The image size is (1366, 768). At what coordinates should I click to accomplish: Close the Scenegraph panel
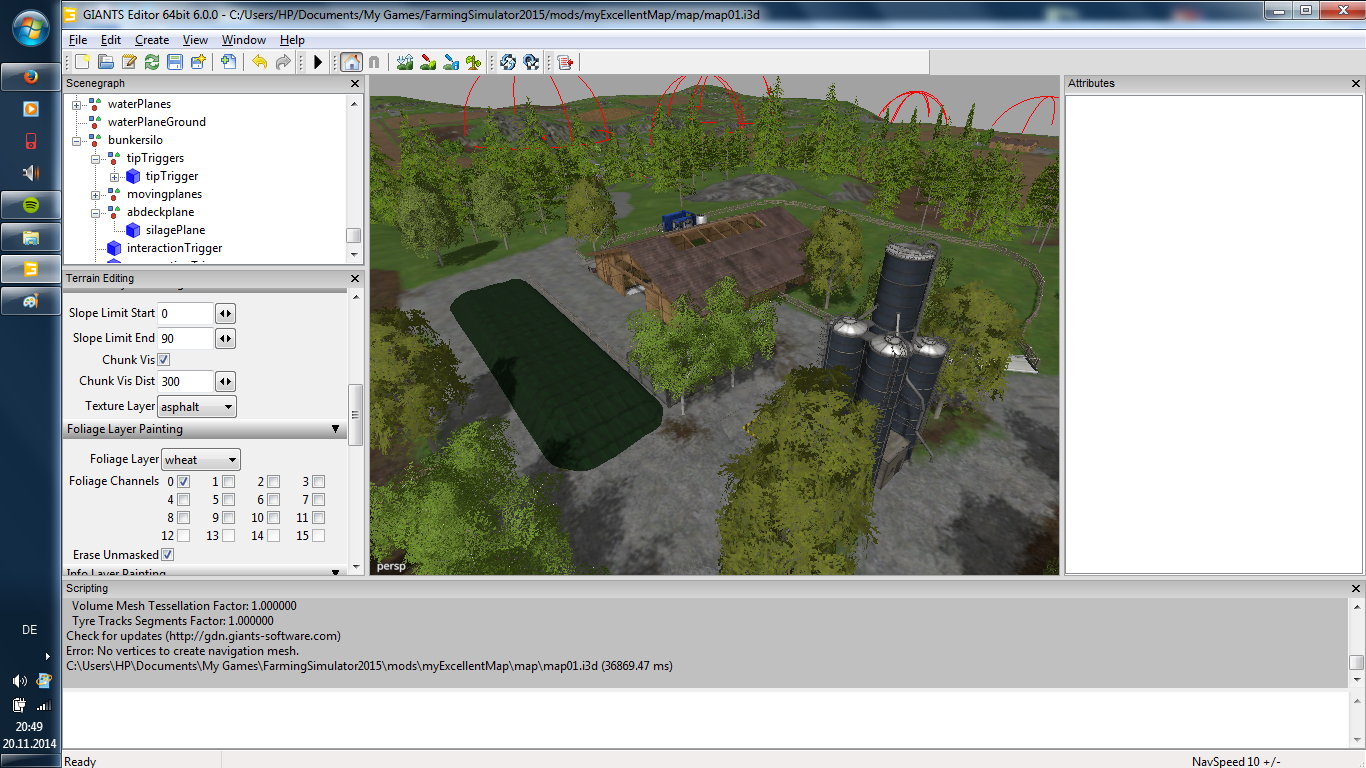(355, 84)
